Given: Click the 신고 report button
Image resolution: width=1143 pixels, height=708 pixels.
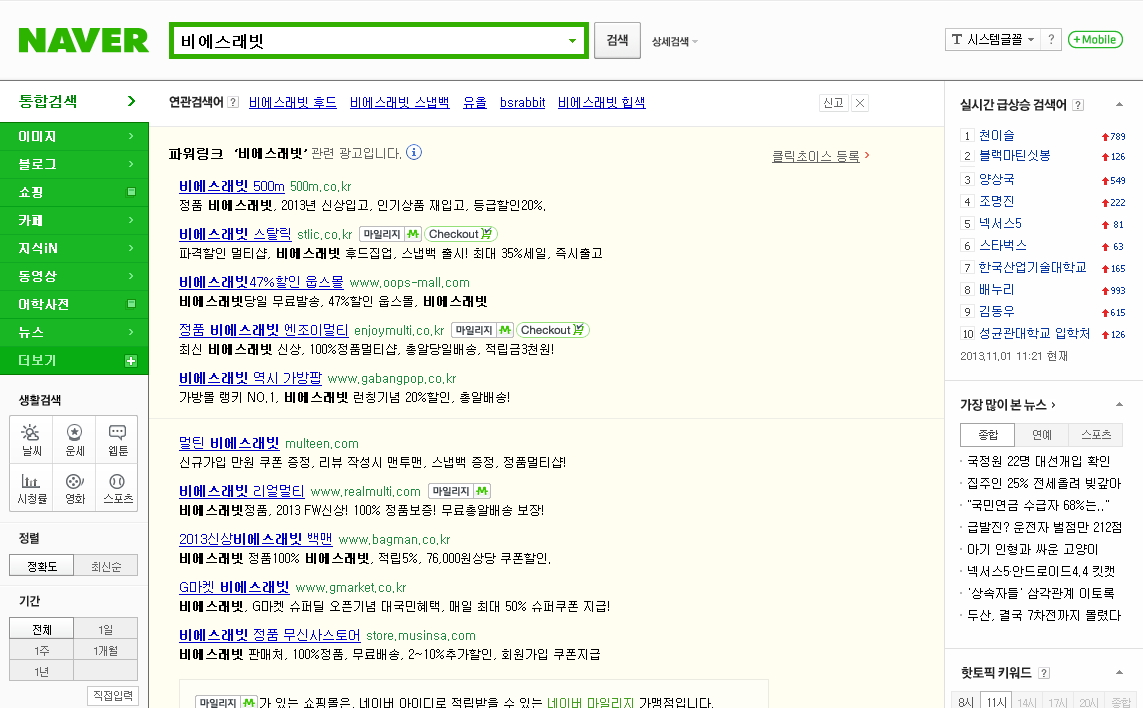Looking at the screenshot, I should coord(833,103).
